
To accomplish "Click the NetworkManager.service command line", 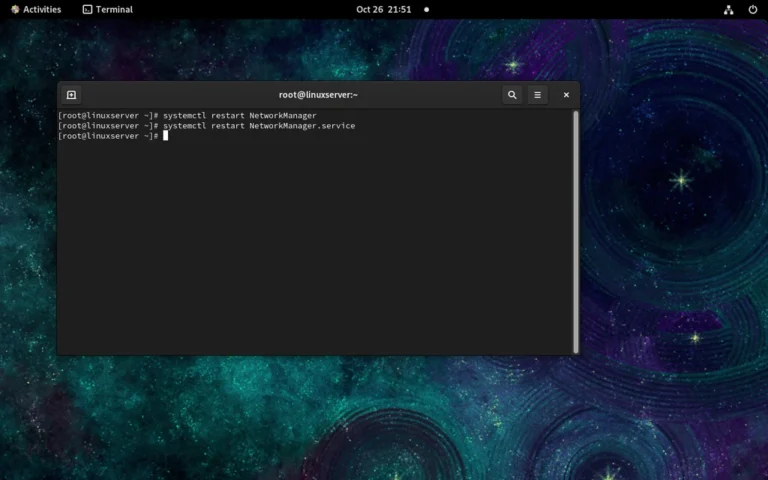I will (x=258, y=126).
